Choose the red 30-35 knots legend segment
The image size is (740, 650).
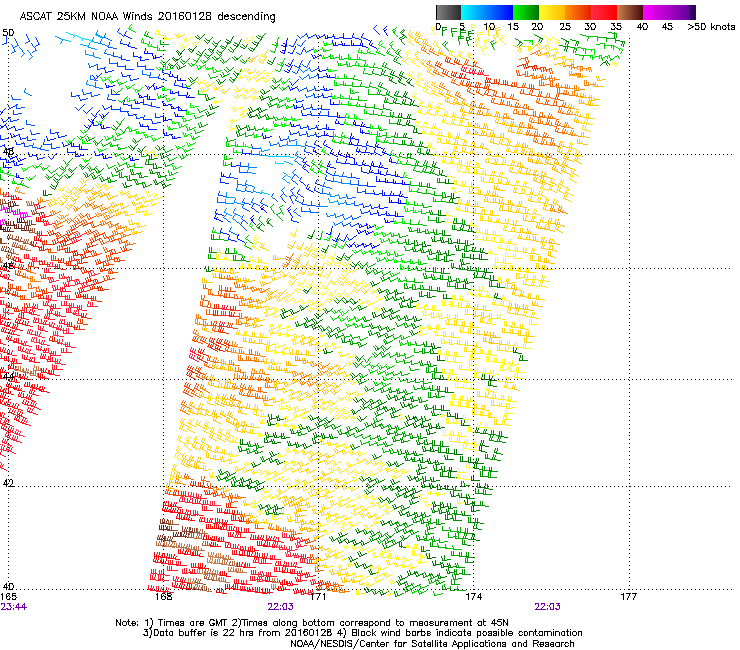point(604,12)
